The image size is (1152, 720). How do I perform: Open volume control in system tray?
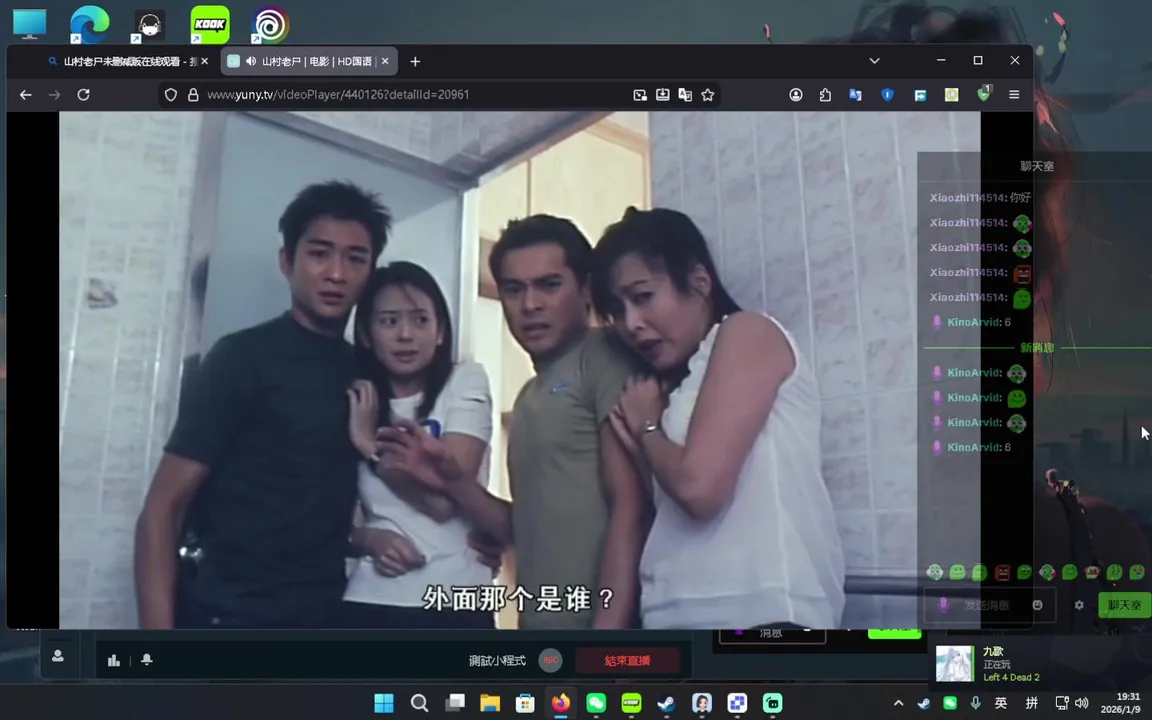point(1081,703)
